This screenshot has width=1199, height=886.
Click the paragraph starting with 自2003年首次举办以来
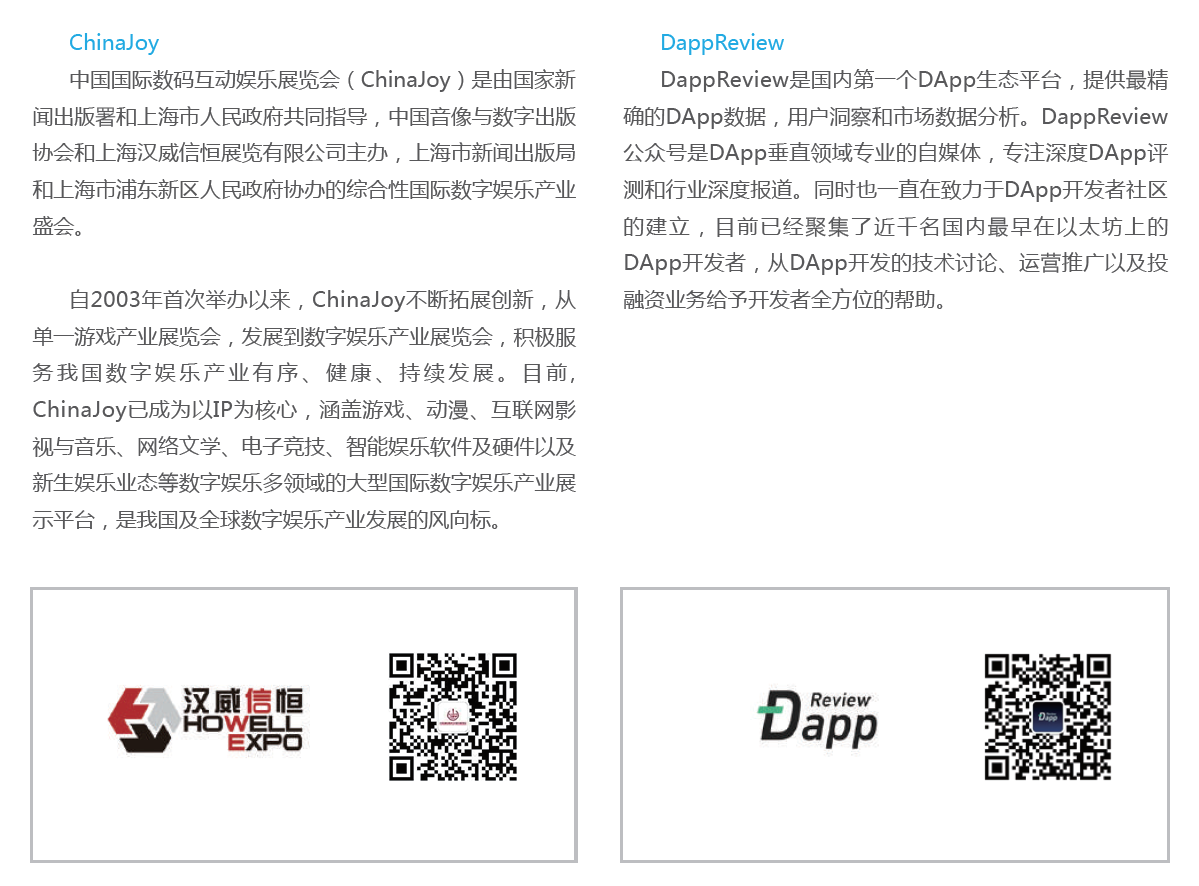tap(304, 410)
